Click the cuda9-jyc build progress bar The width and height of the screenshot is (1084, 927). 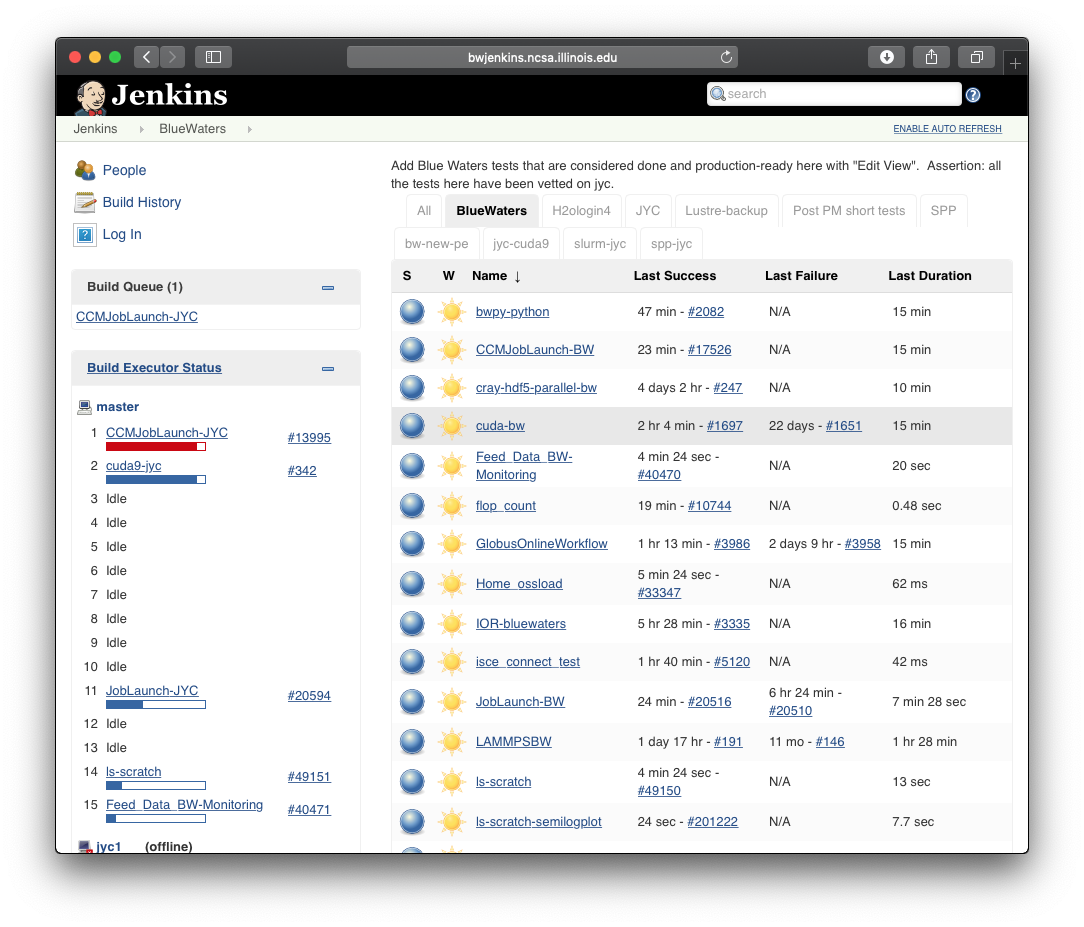[x=156, y=480]
